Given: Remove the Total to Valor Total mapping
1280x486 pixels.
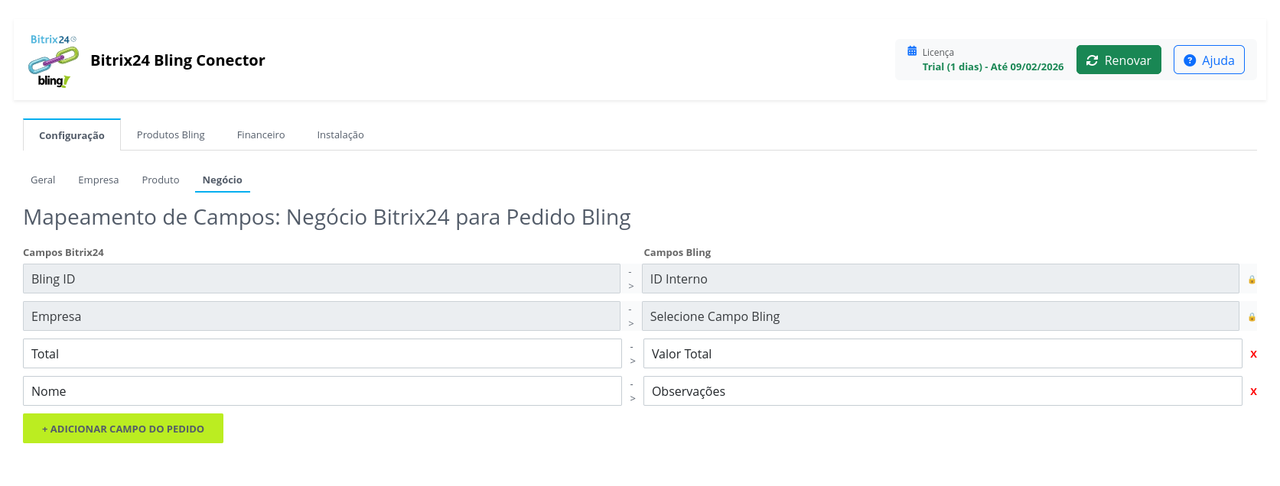Looking at the screenshot, I should click(1253, 354).
